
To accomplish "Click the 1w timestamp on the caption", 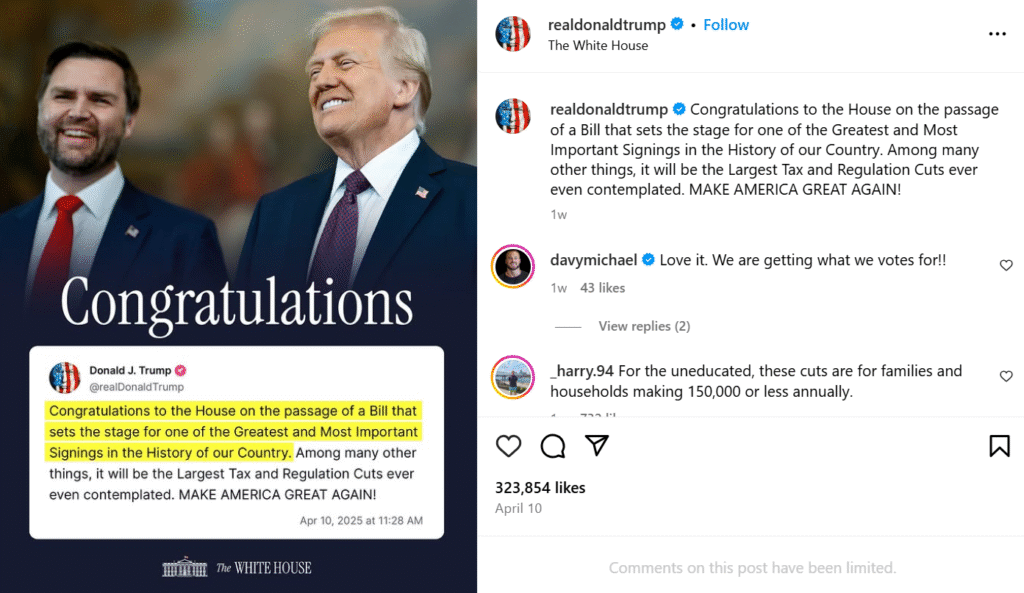I will [557, 214].
